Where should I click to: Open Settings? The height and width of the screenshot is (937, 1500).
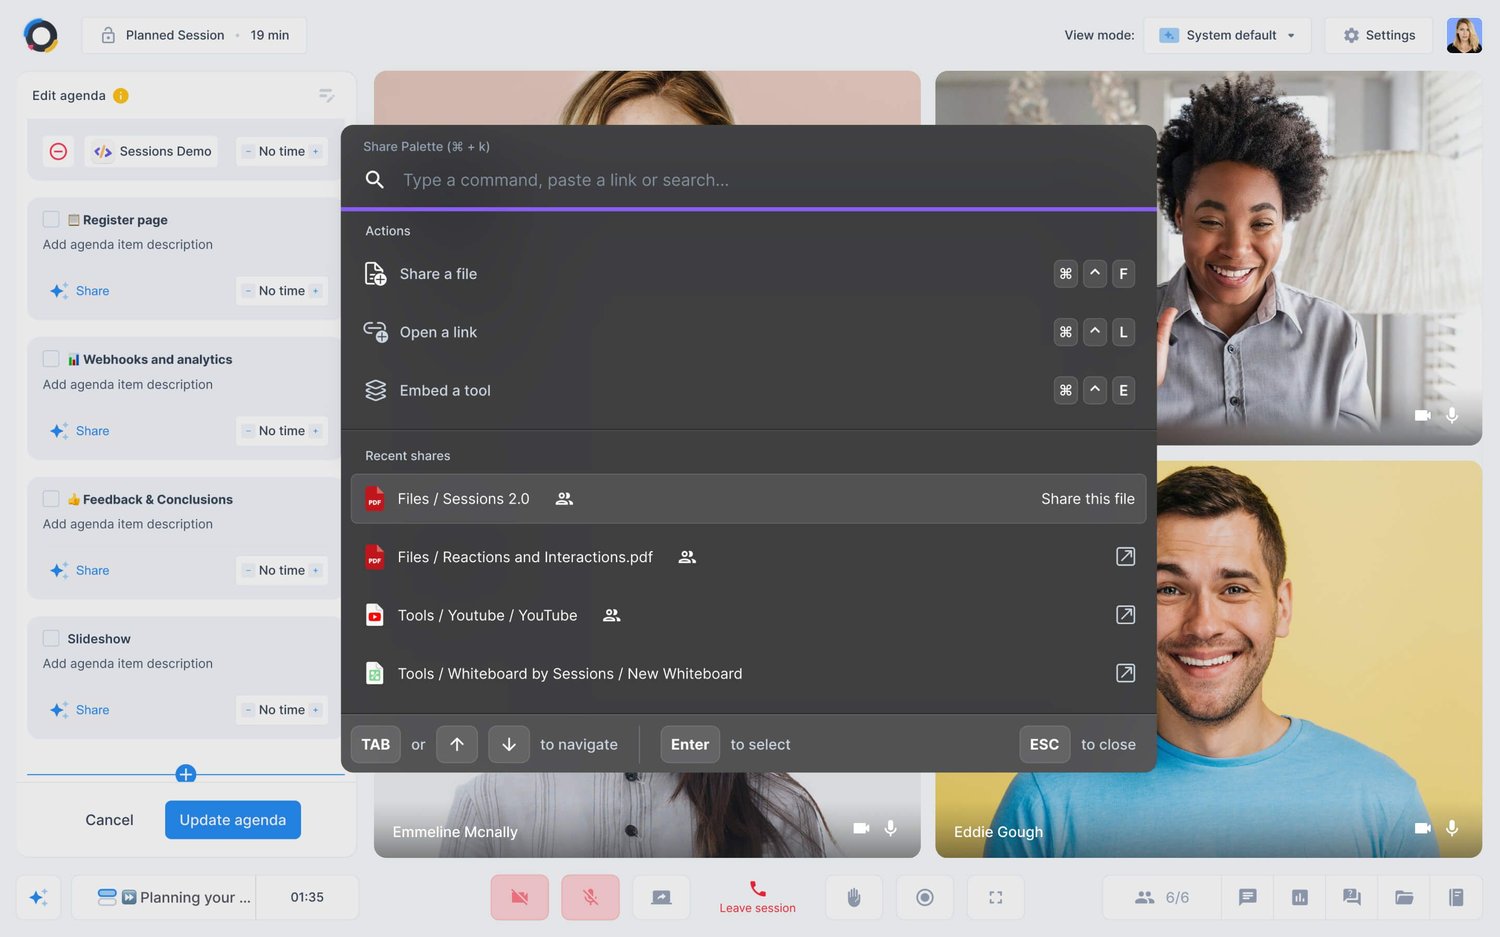[x=1379, y=35]
